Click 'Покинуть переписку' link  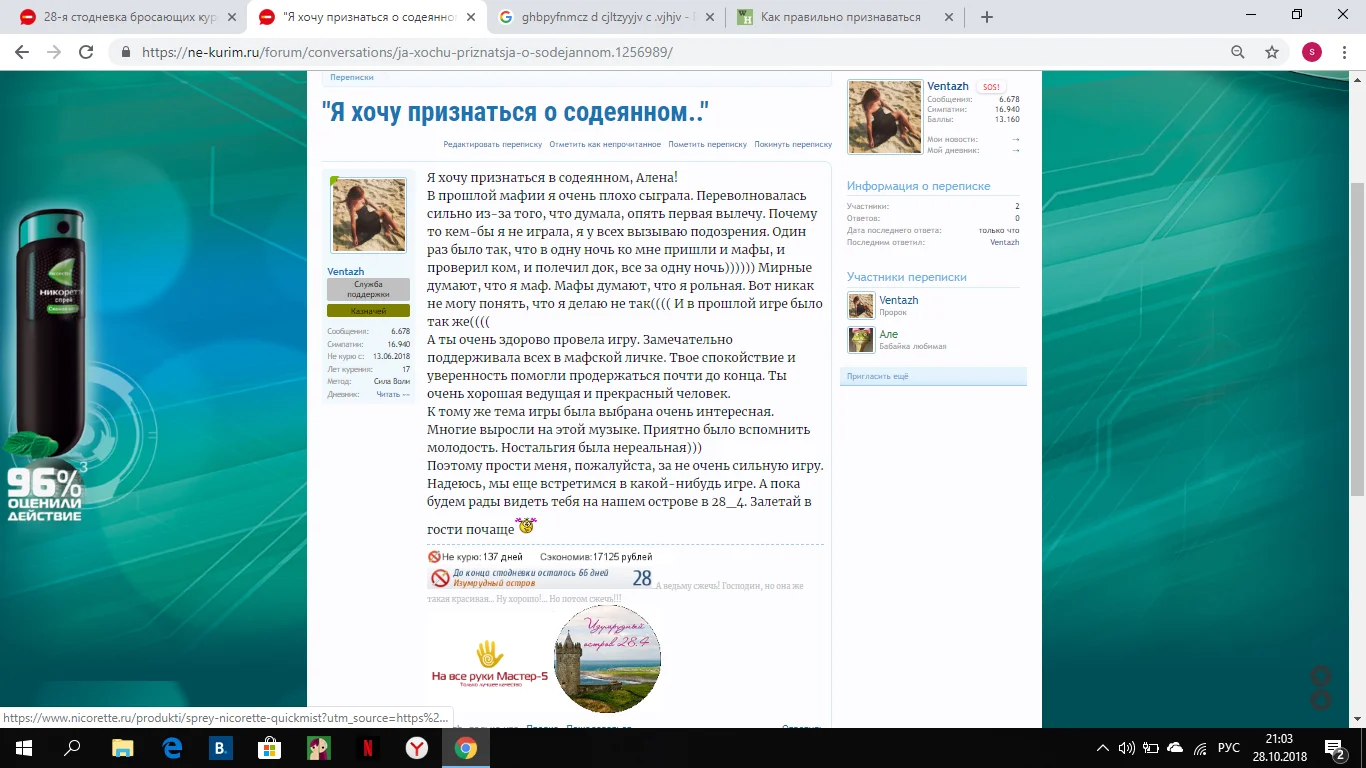793,144
